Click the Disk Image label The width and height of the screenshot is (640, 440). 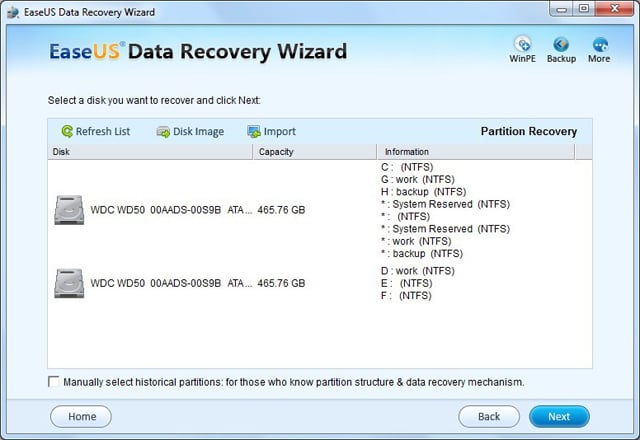click(198, 131)
